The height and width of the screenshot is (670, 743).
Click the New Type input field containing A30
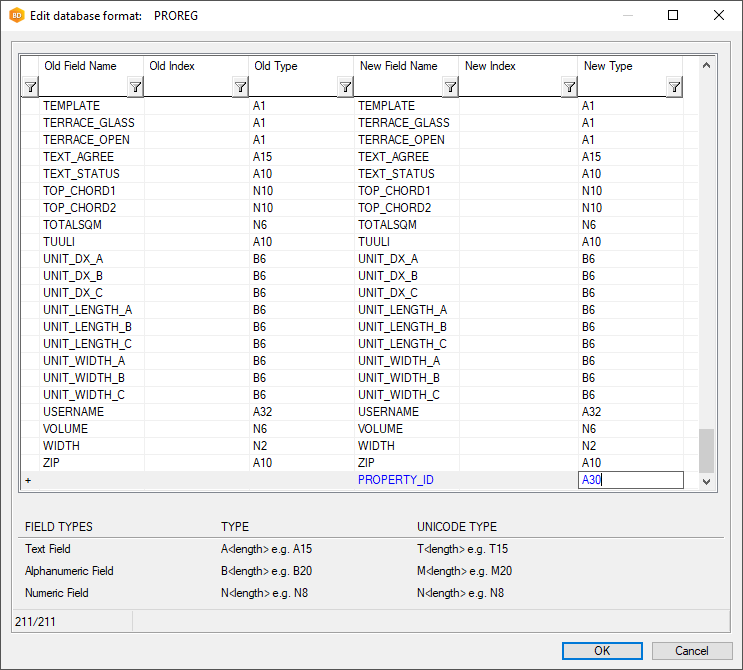pyautogui.click(x=630, y=480)
